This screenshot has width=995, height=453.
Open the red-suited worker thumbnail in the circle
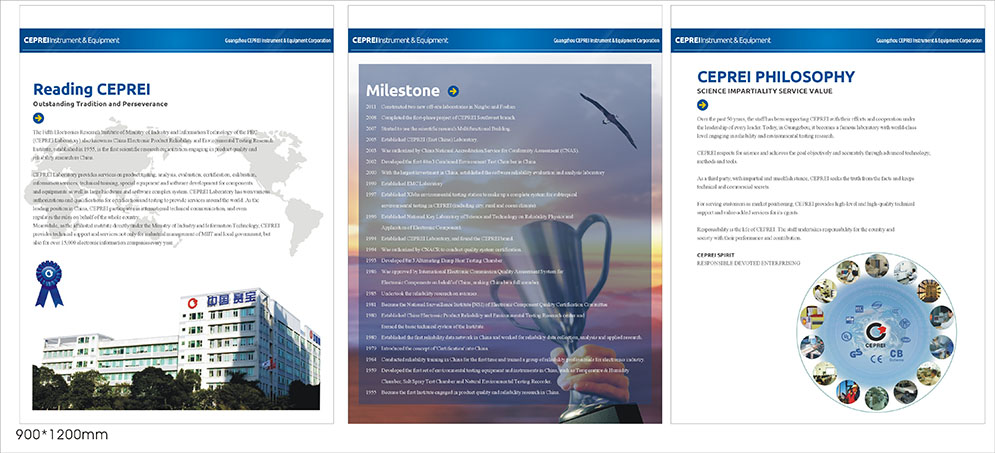point(847,391)
